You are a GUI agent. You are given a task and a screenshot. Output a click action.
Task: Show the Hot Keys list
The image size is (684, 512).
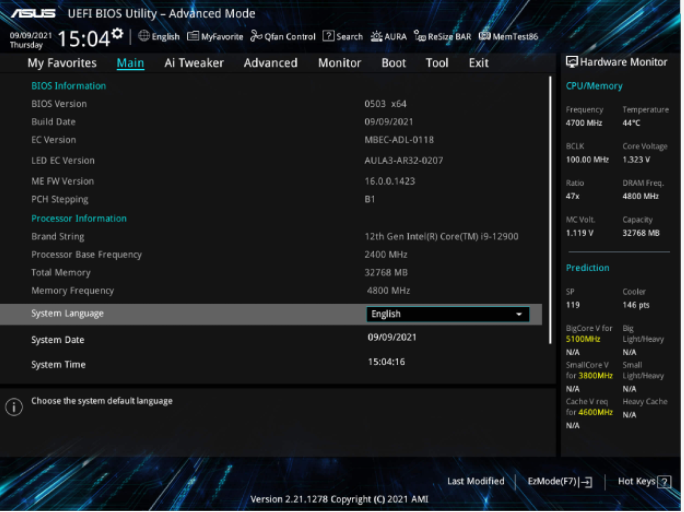pos(644,482)
